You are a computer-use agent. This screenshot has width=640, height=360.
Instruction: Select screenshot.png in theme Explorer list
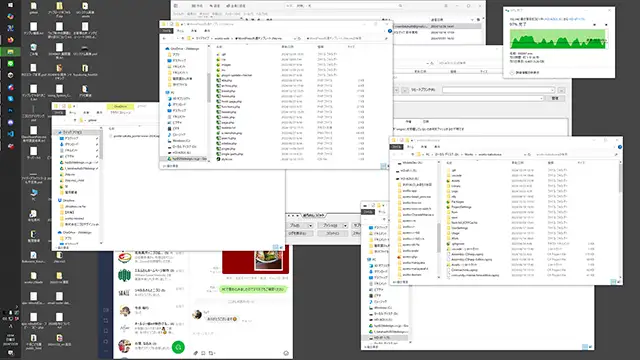[229, 133]
